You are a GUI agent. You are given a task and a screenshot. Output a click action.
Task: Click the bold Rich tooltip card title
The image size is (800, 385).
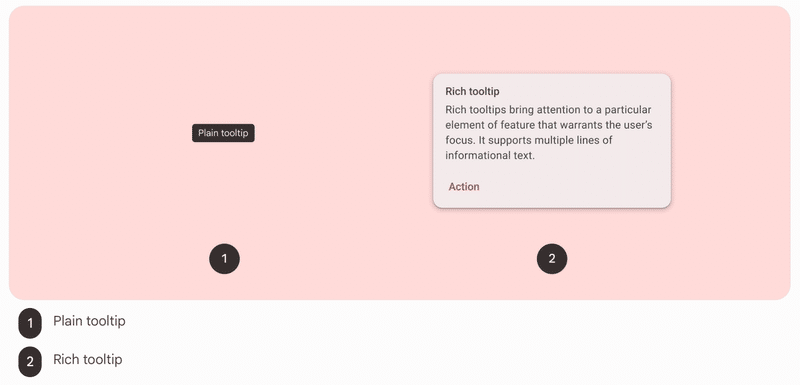(x=472, y=92)
